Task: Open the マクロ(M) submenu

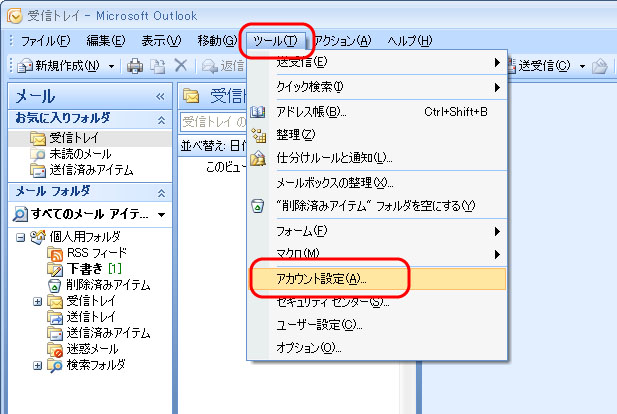Action: pos(377,254)
